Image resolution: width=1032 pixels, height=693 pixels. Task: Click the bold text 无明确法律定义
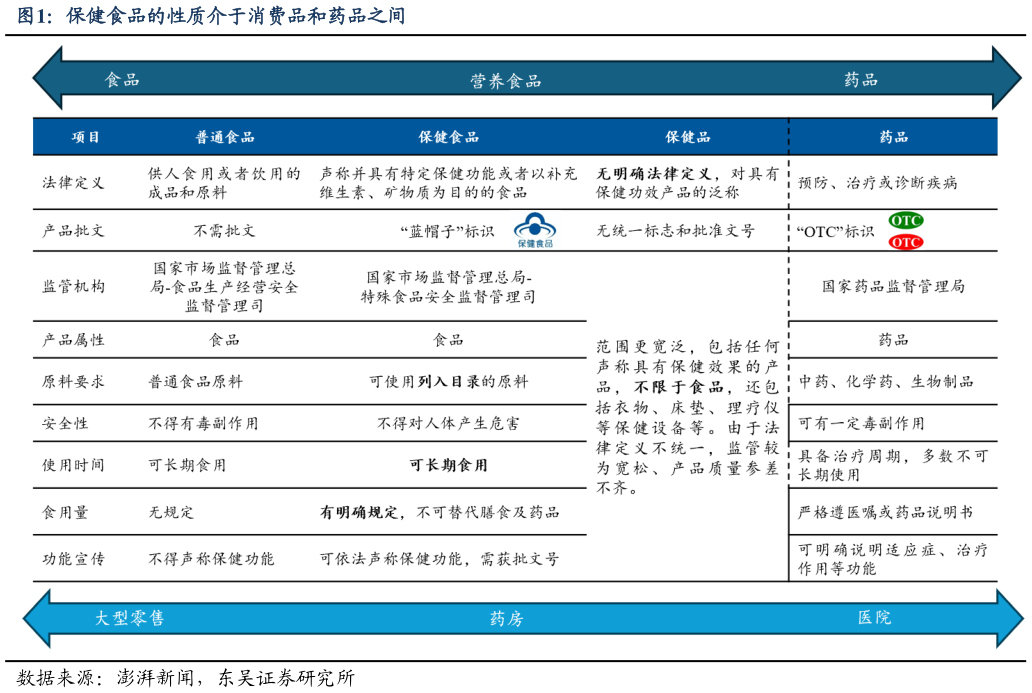pyautogui.click(x=654, y=174)
